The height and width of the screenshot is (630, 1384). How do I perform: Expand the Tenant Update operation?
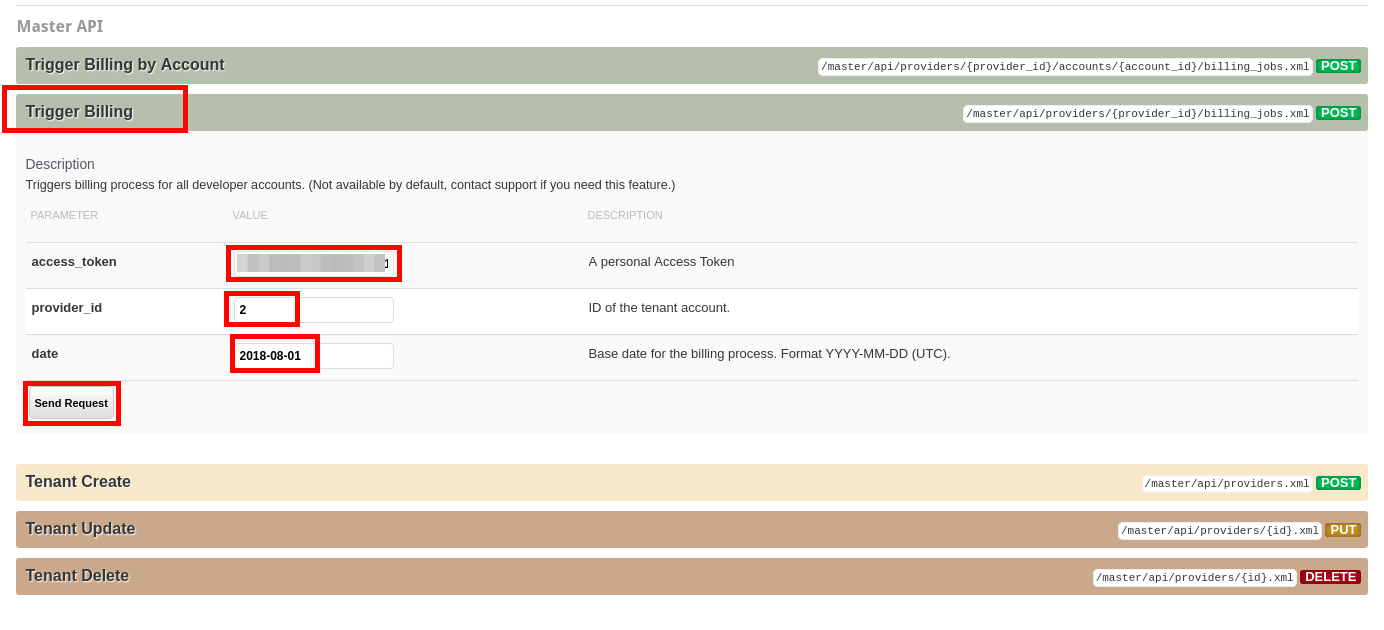coord(80,529)
